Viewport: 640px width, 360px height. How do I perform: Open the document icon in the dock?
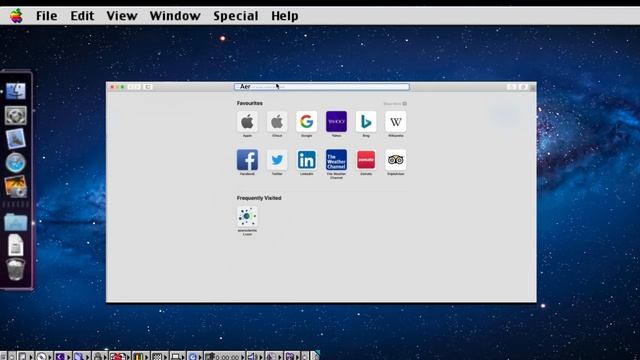[x=16, y=245]
